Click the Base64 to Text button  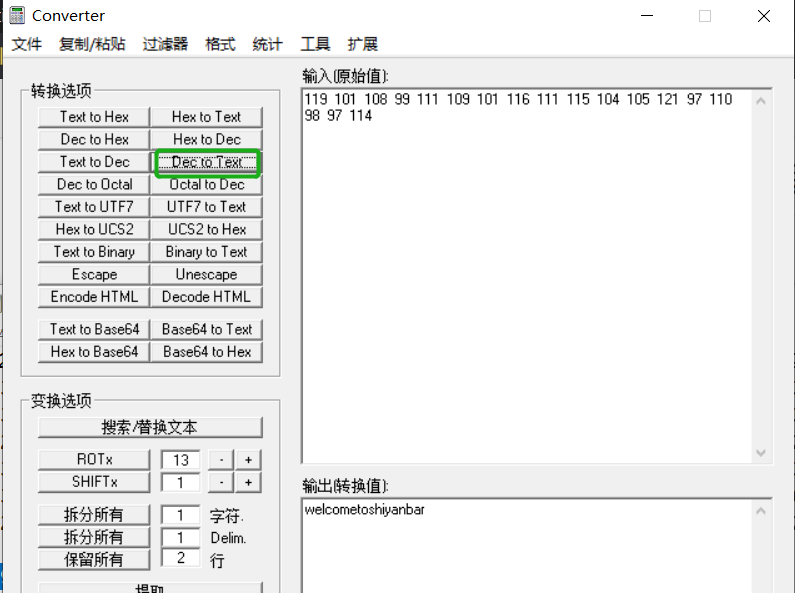[206, 329]
